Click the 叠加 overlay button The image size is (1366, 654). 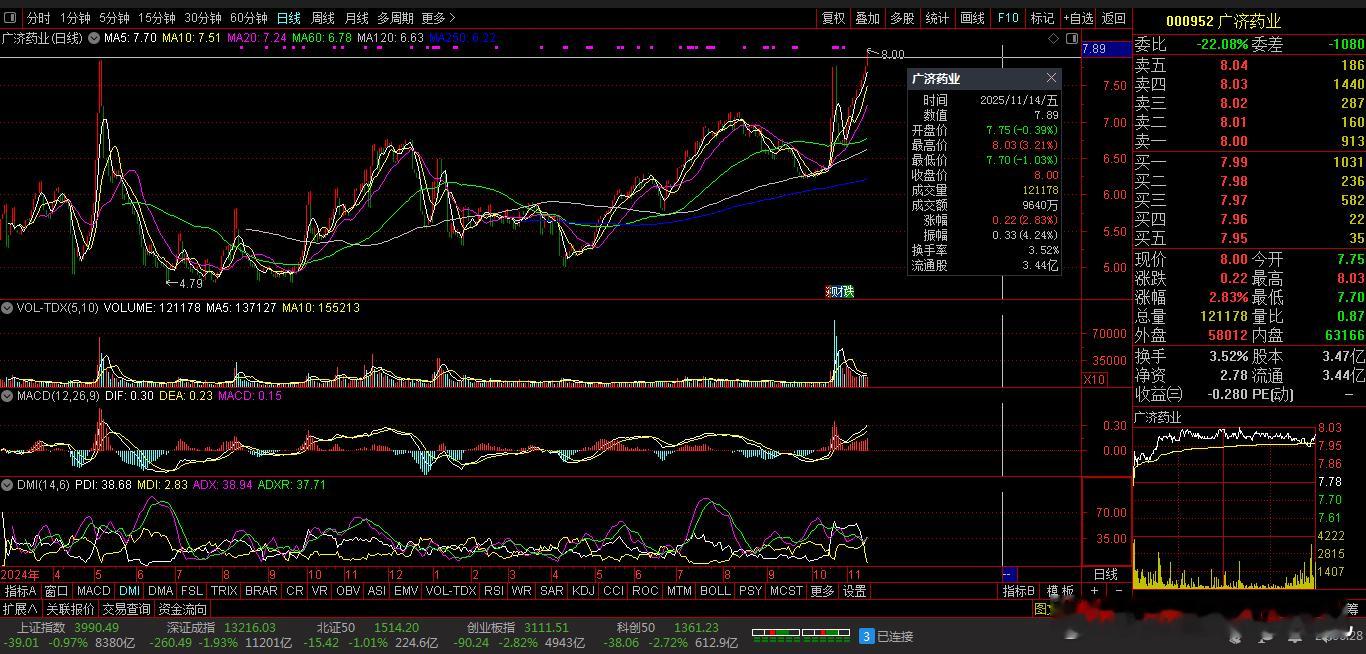(x=867, y=18)
